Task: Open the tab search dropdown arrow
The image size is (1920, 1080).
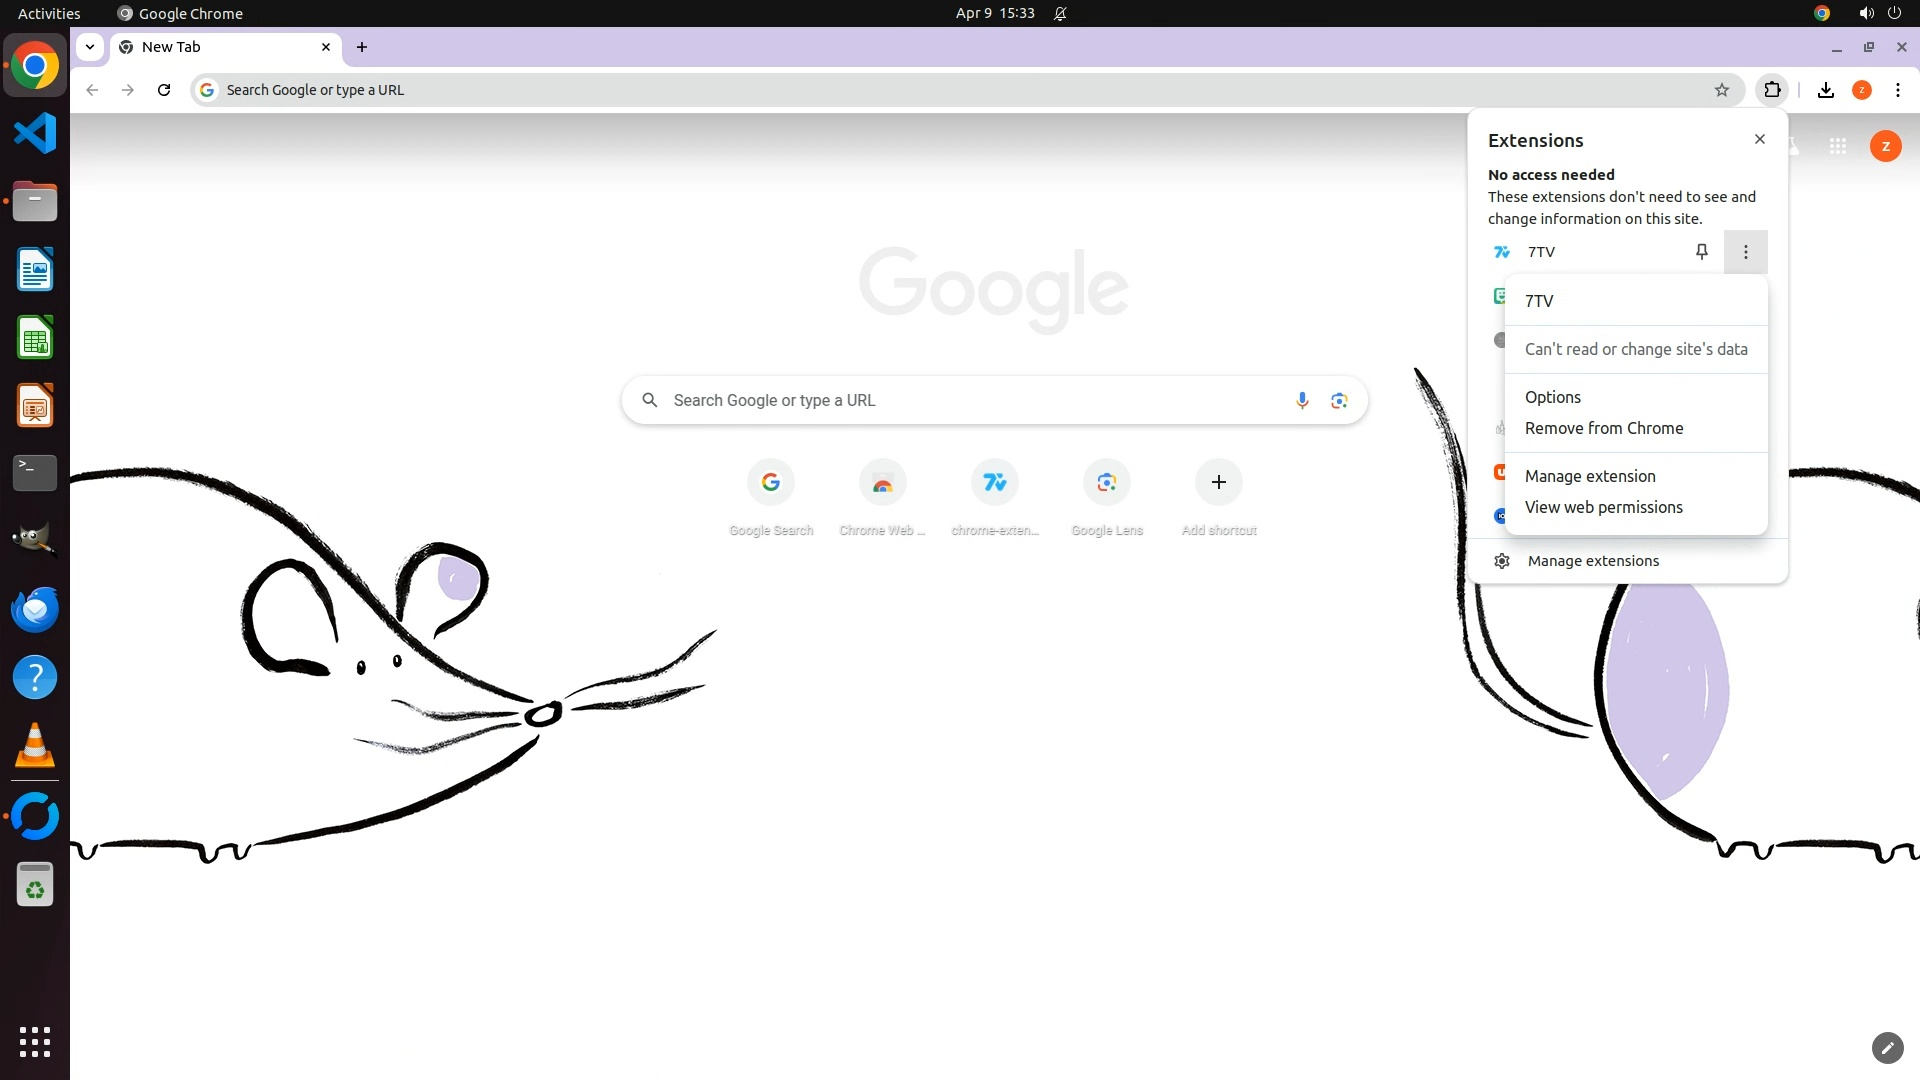Action: [90, 47]
